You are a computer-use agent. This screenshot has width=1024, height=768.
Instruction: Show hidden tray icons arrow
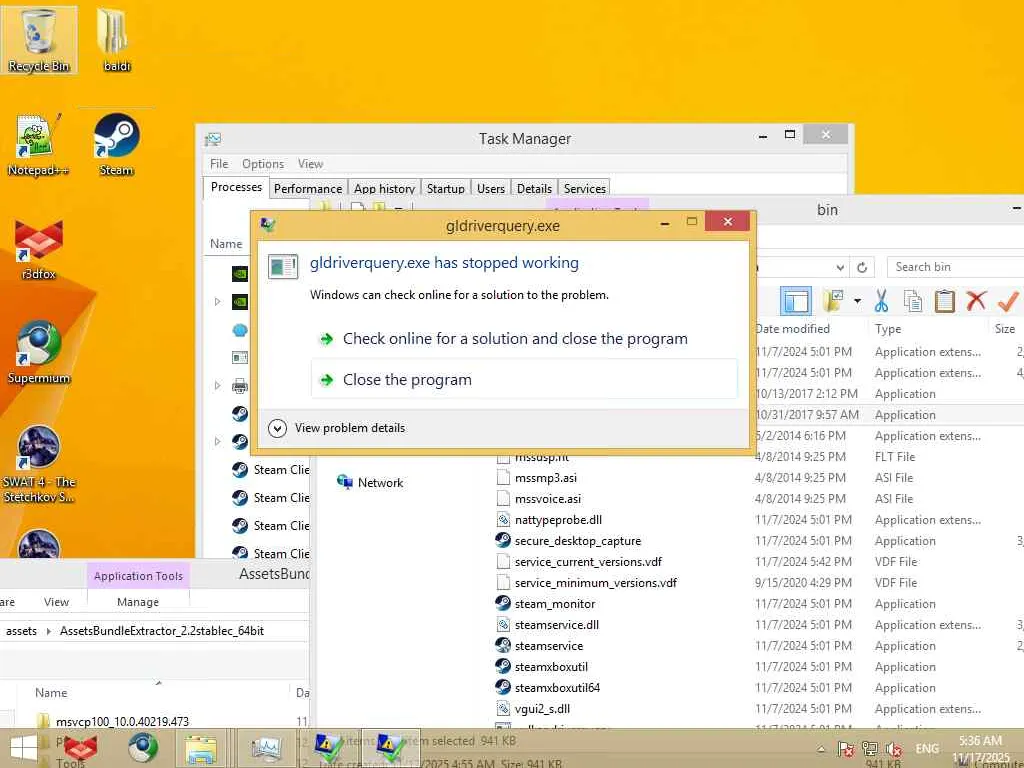coord(822,749)
